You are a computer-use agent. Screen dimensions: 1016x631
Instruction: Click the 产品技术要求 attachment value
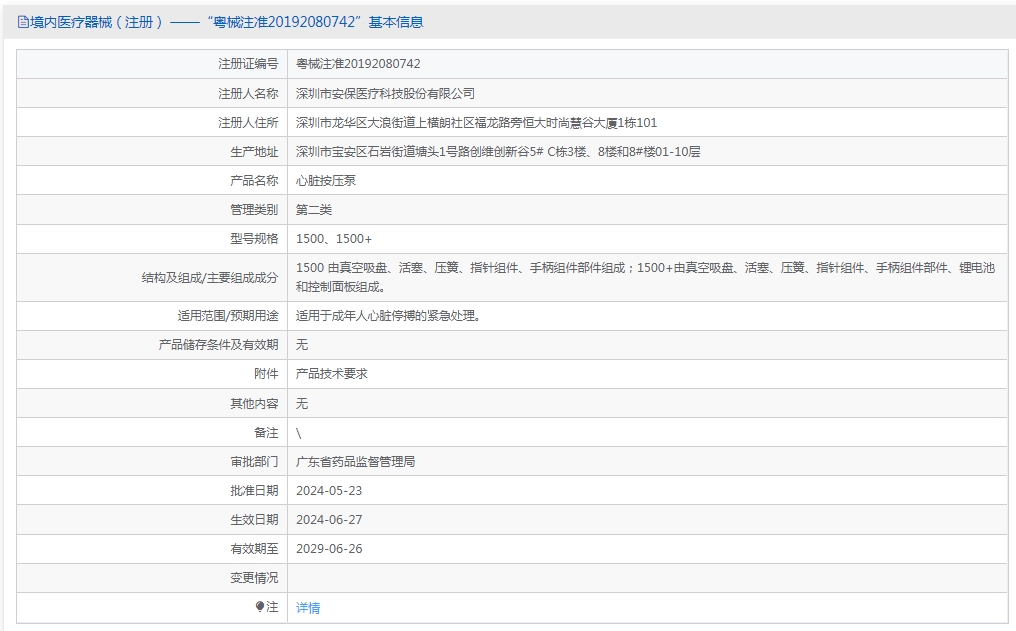tap(332, 373)
